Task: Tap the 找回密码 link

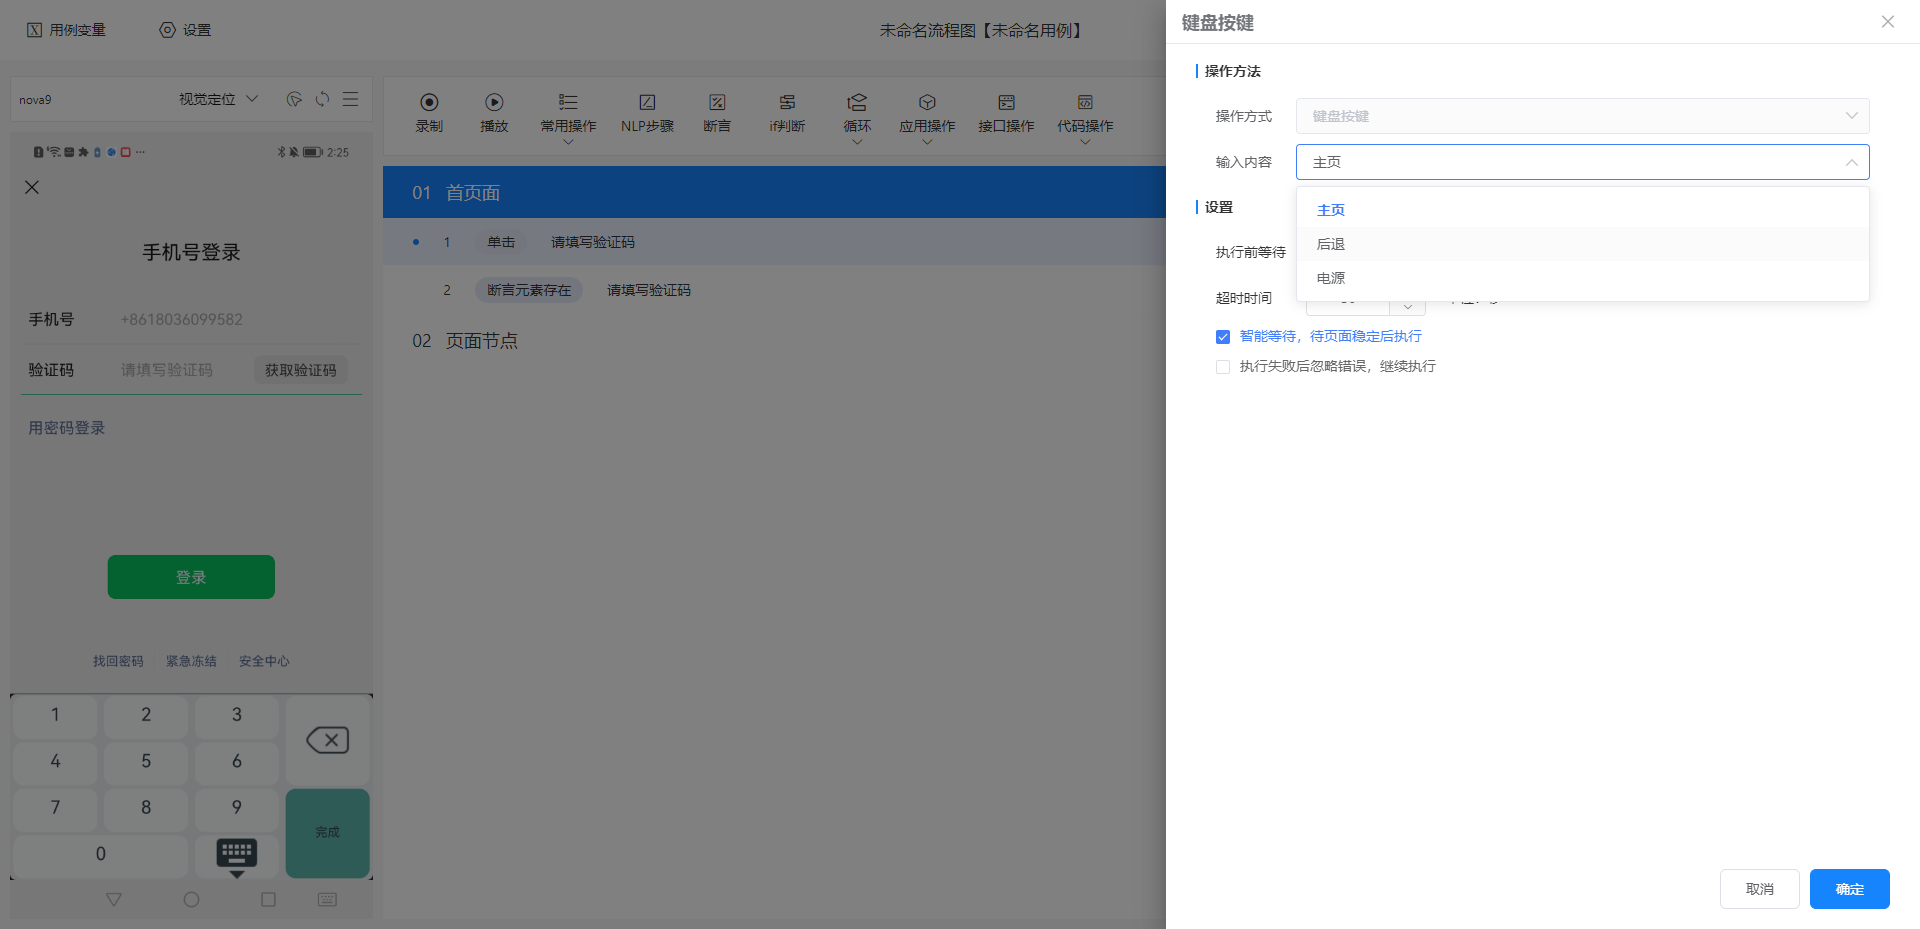Action: 118,661
